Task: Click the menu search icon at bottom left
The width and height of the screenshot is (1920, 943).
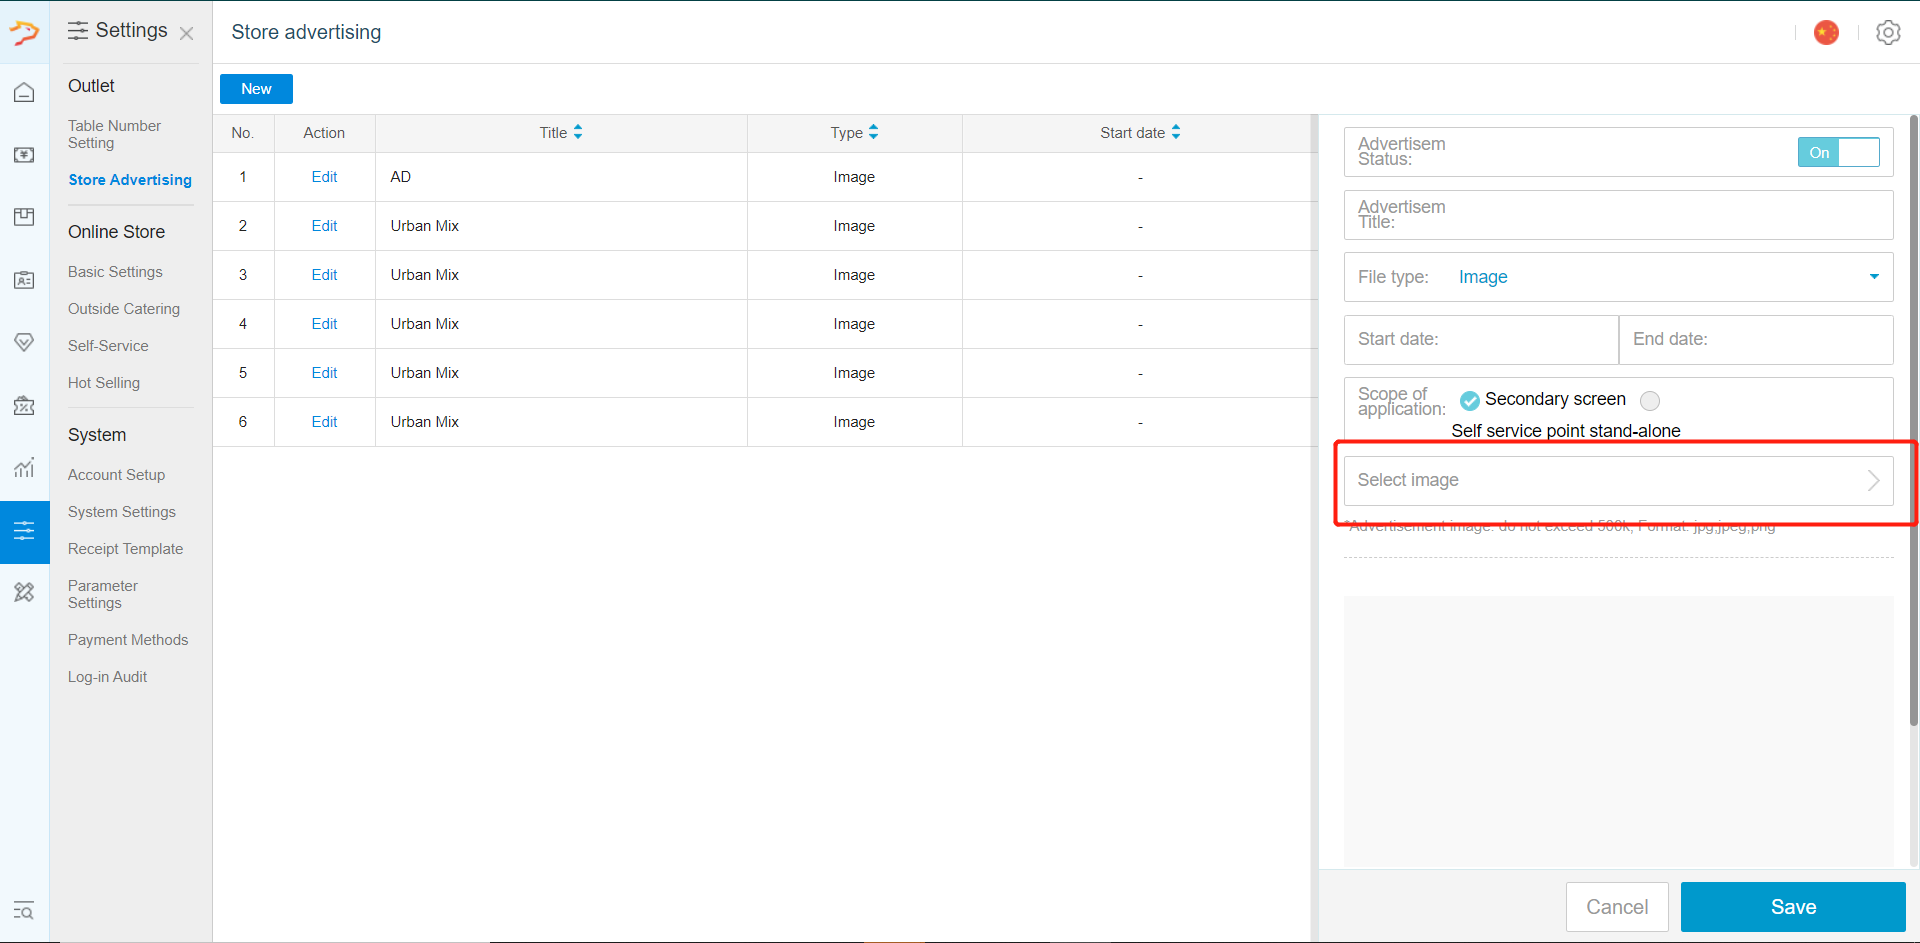Action: [24, 910]
